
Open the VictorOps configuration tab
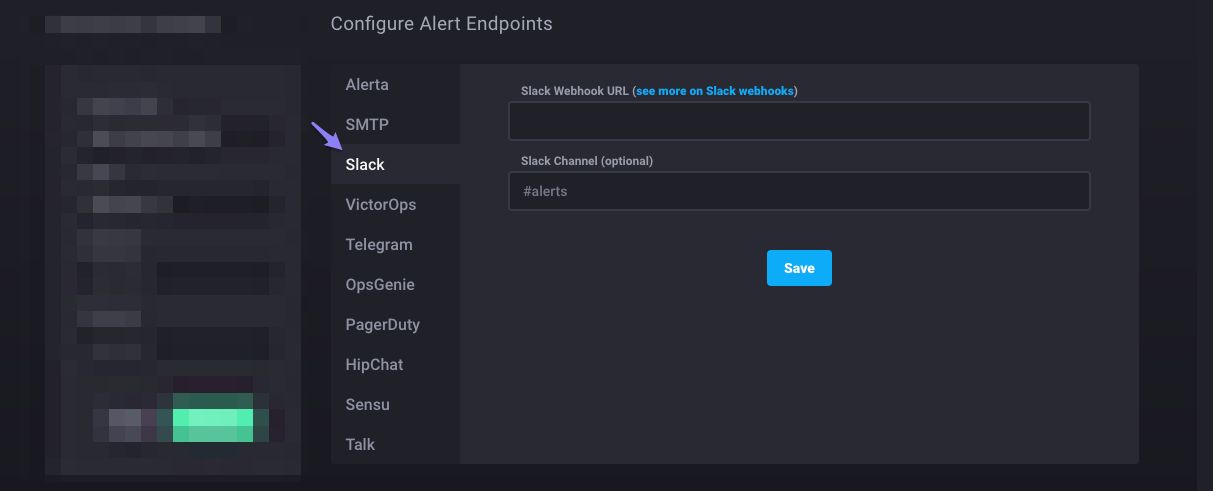[380, 205]
